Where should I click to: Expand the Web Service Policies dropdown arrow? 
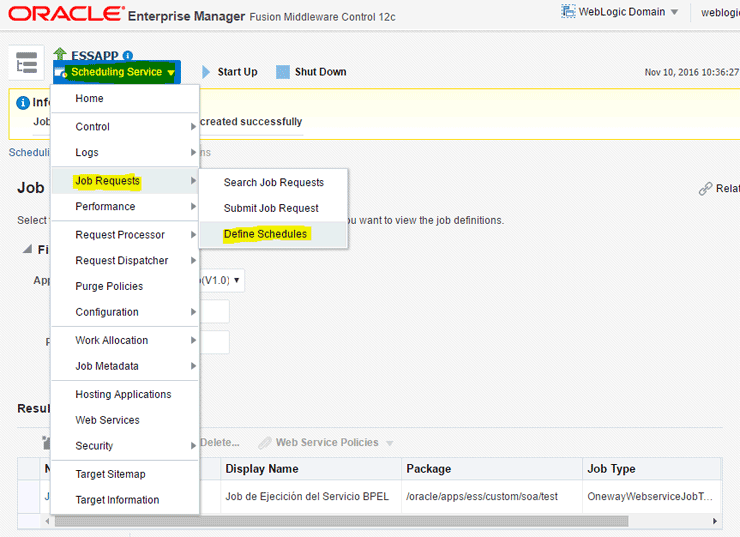[x=389, y=443]
